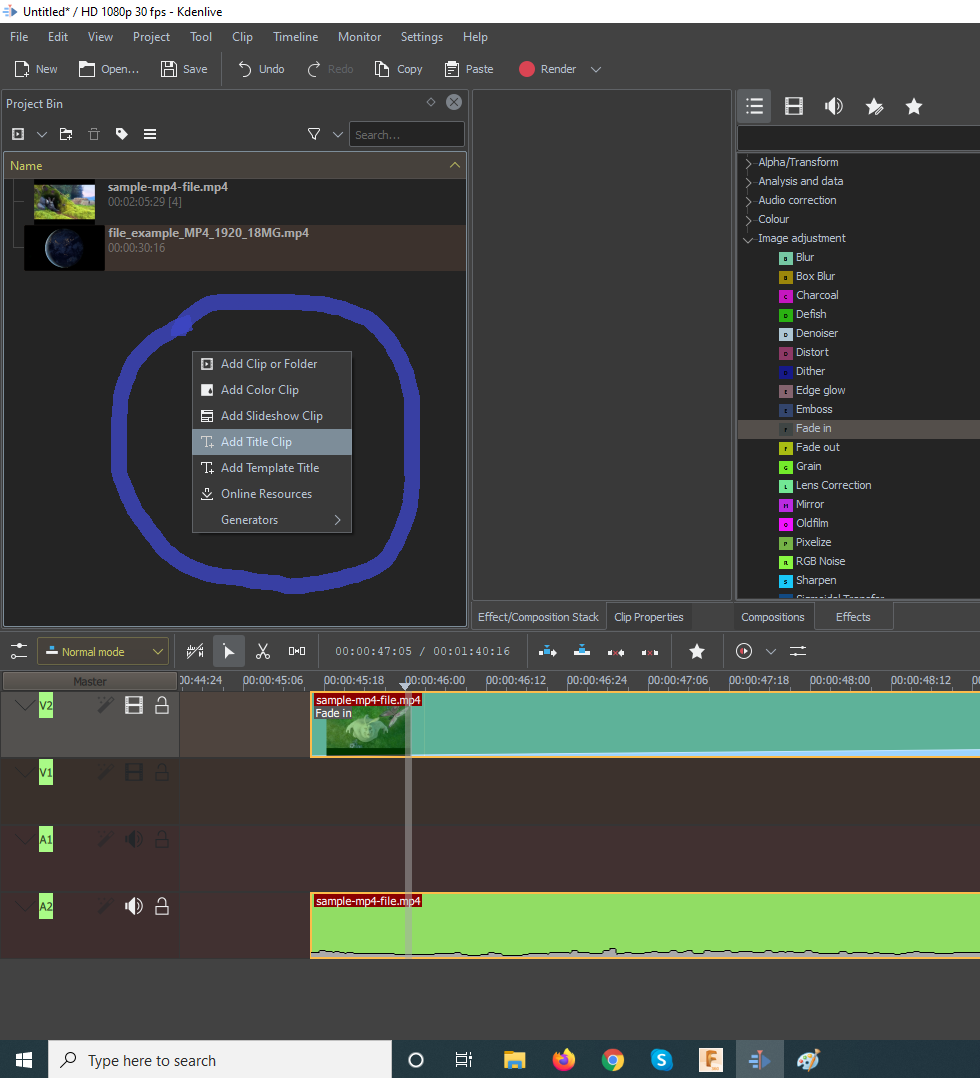Click the tag icon in Project Bin
Screen dimensions: 980x1078
[122, 134]
